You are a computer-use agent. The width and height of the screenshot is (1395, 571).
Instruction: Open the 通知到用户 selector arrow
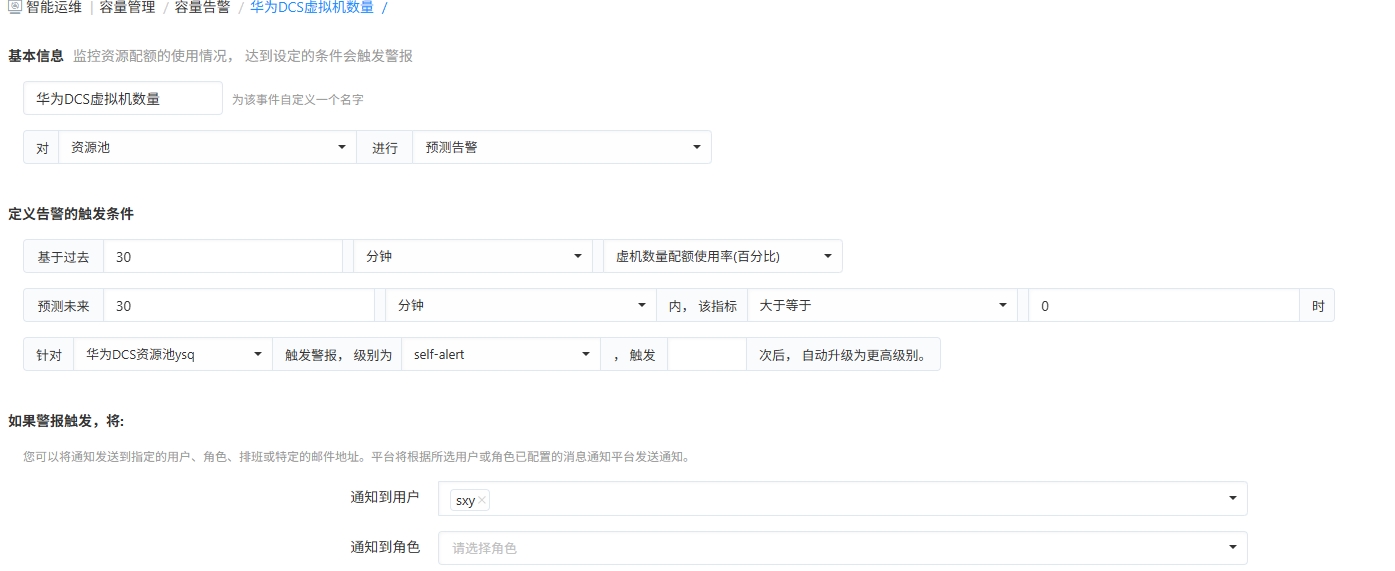(x=1232, y=499)
